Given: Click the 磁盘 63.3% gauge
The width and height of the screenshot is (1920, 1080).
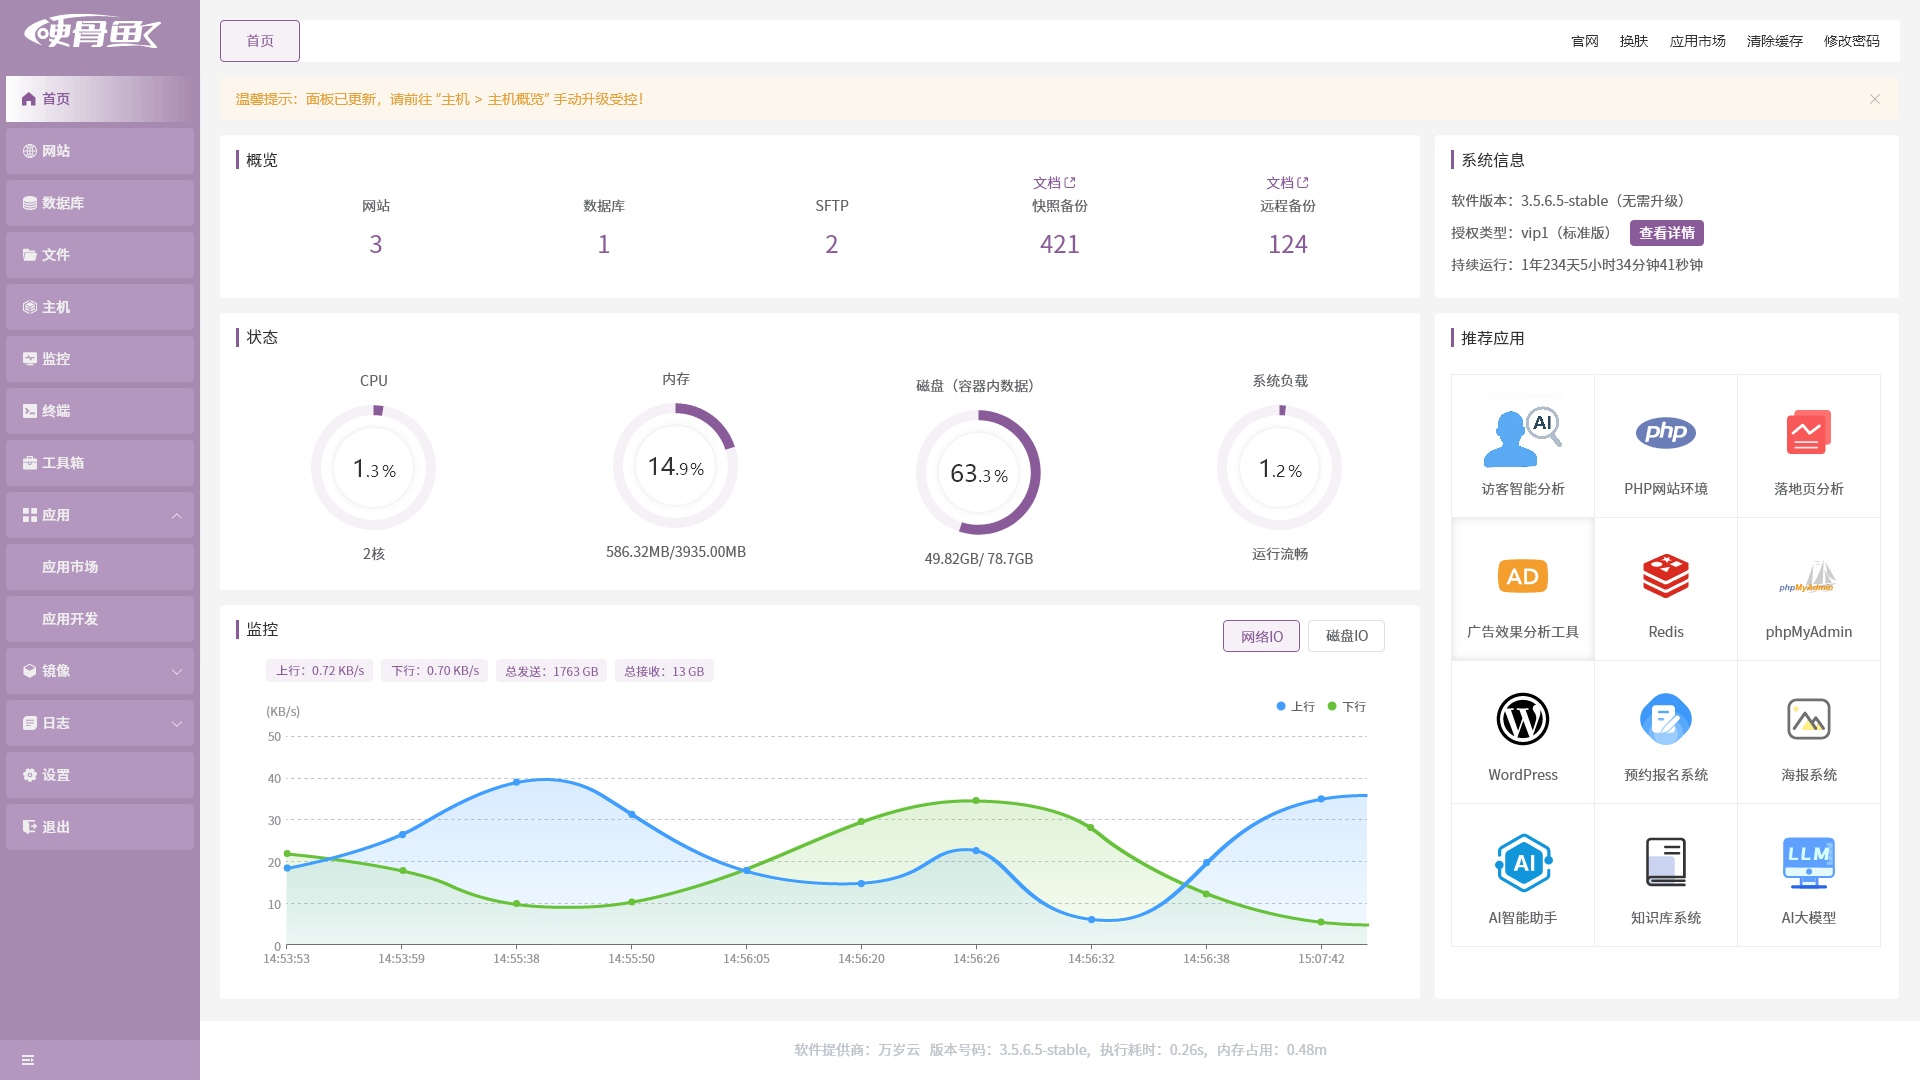Looking at the screenshot, I should click(978, 472).
